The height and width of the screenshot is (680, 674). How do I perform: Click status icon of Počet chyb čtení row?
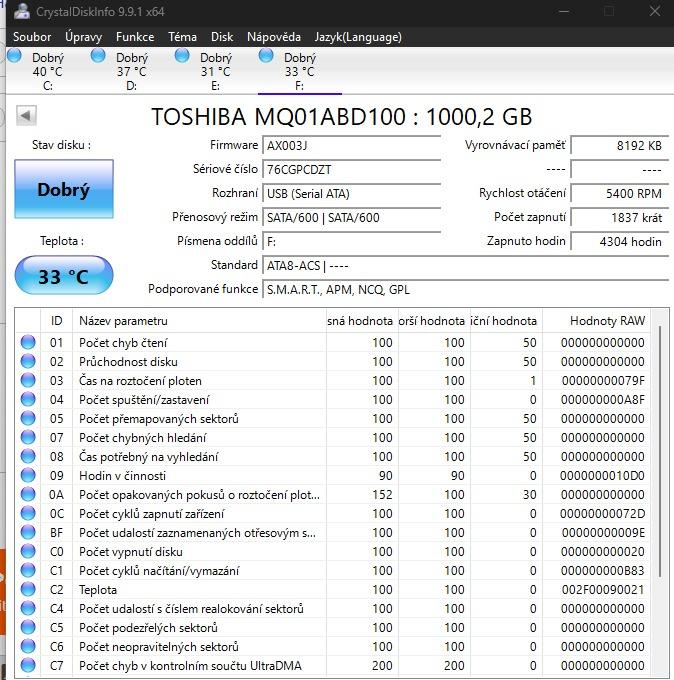pos(28,342)
